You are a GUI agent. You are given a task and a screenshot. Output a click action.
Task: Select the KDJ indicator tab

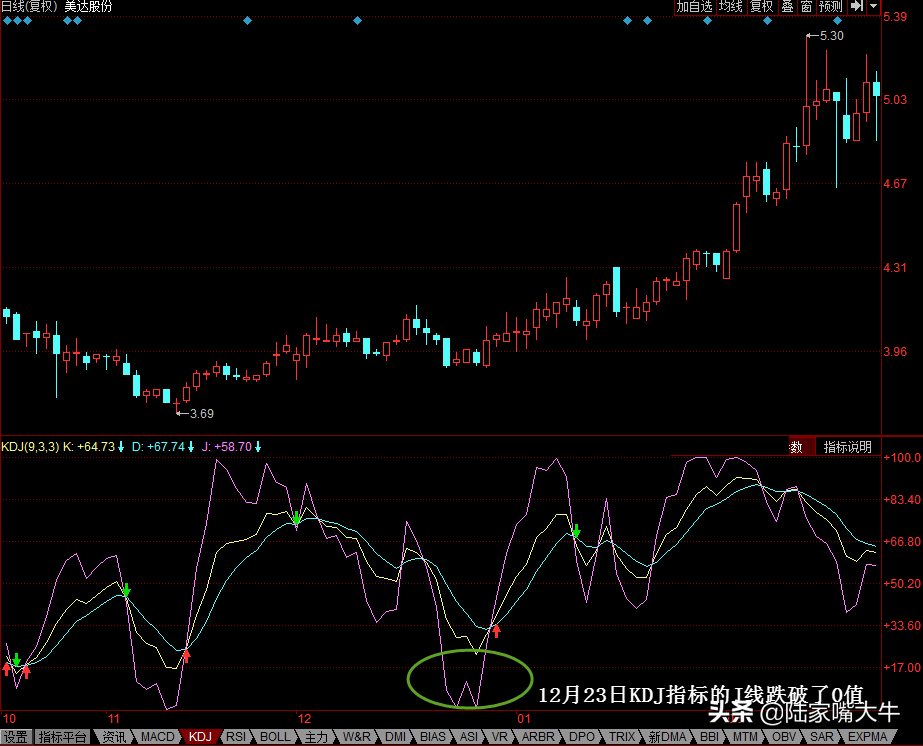click(200, 737)
